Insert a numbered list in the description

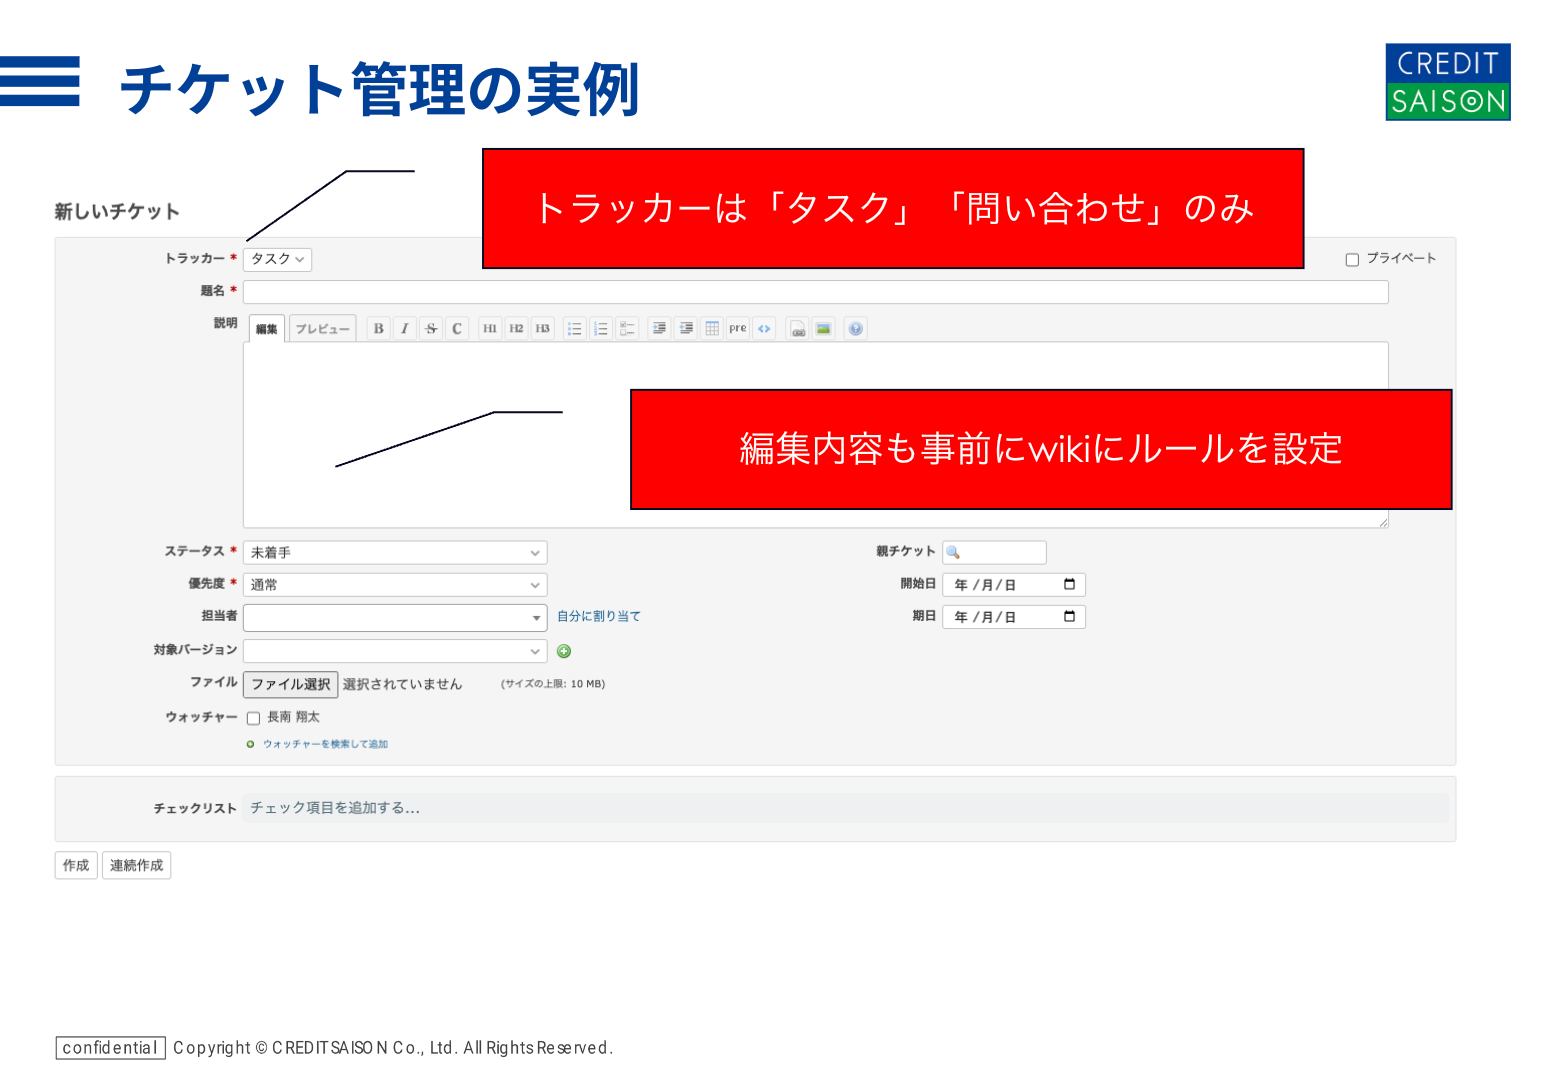click(600, 329)
